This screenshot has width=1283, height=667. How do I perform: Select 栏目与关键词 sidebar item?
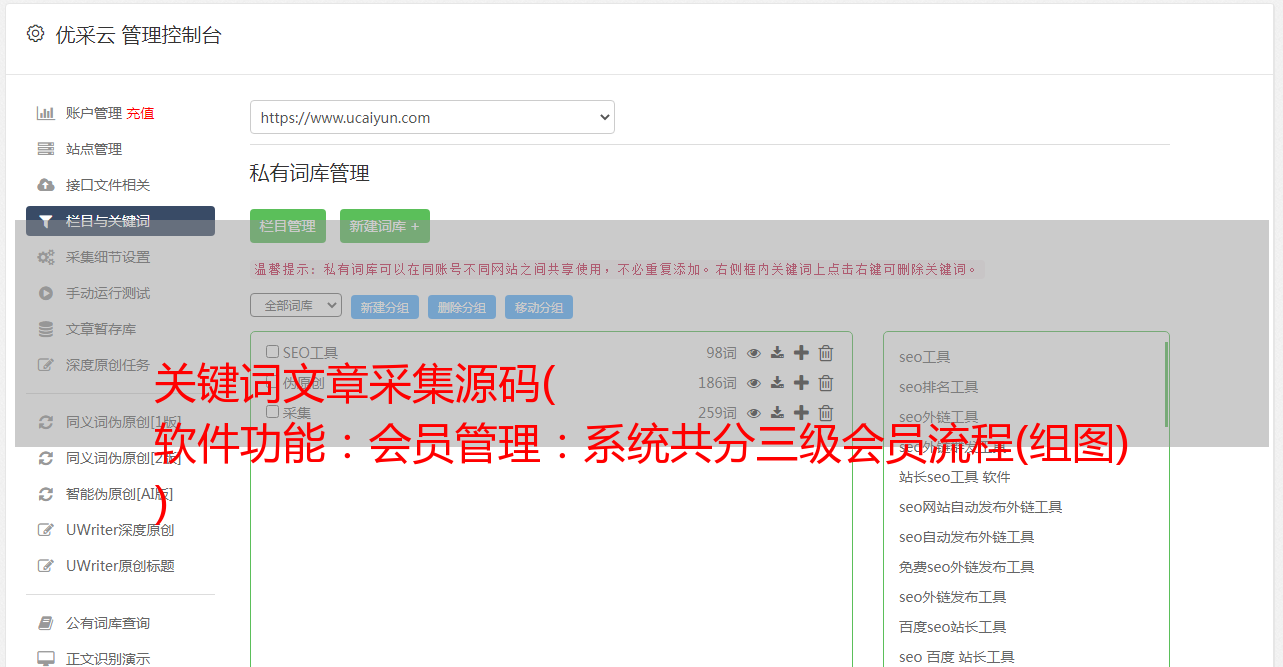click(120, 221)
